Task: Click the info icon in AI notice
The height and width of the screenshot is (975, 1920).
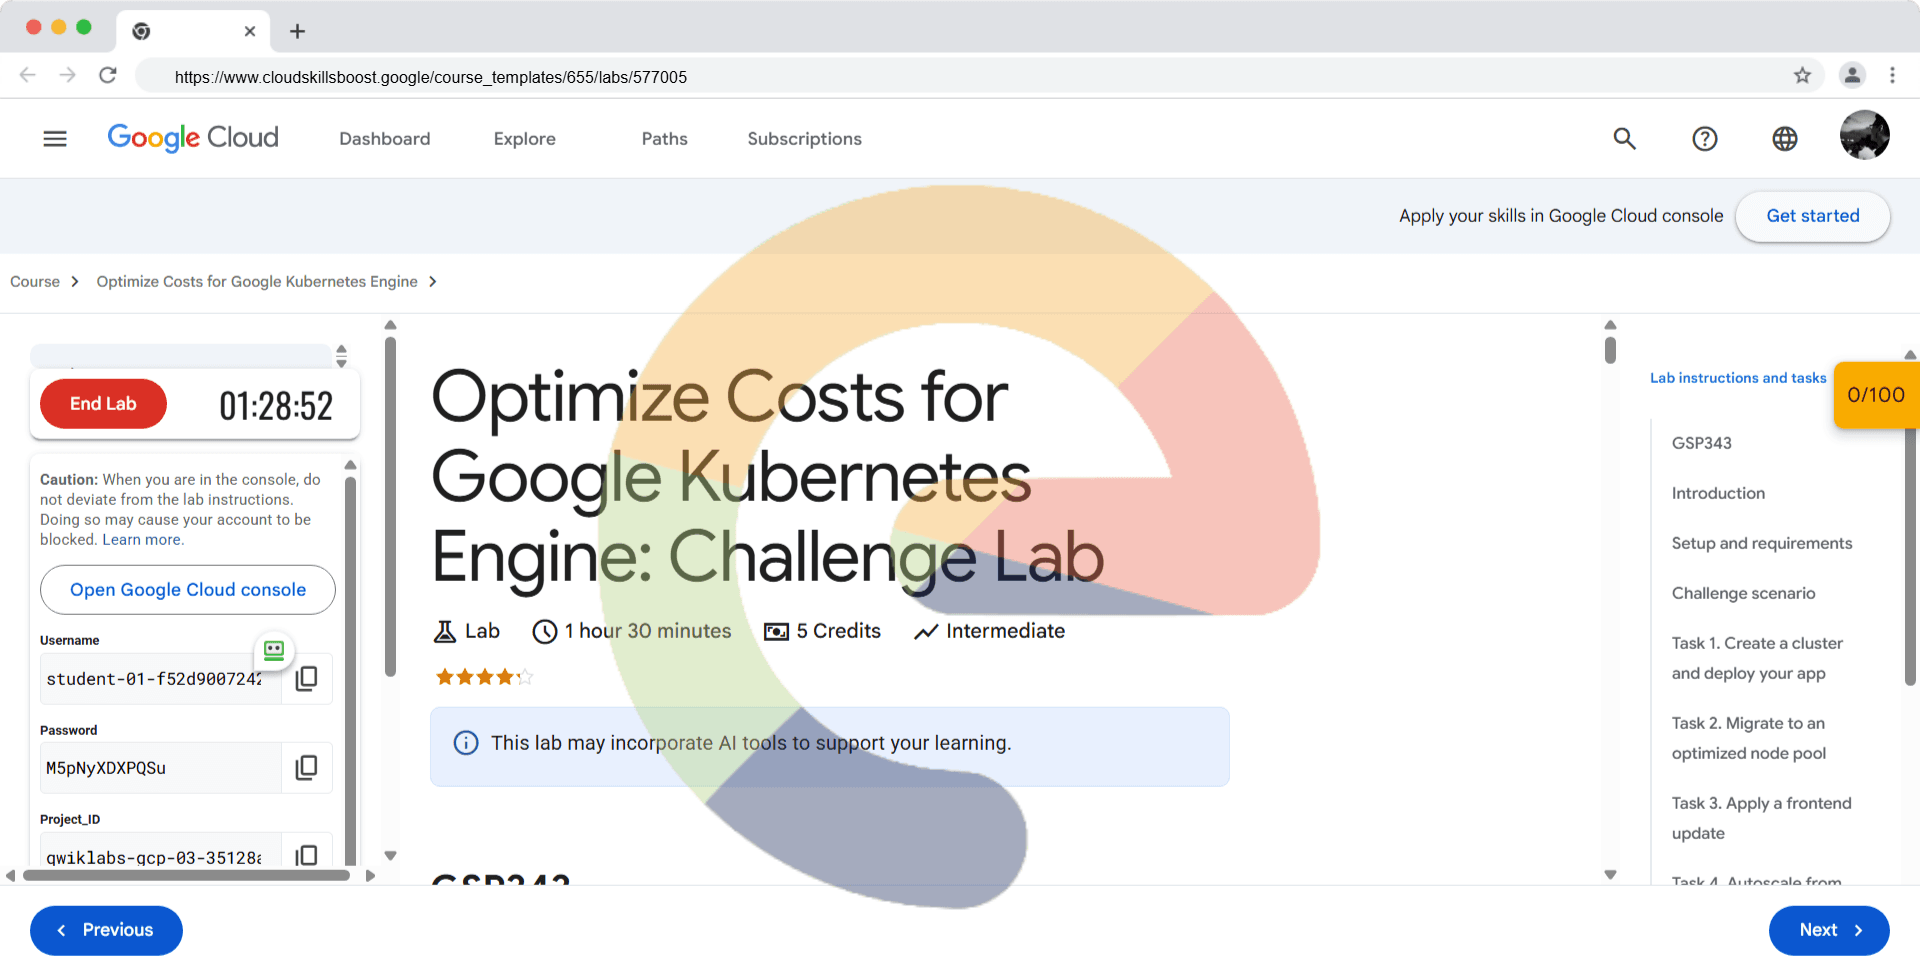Action: click(x=466, y=743)
